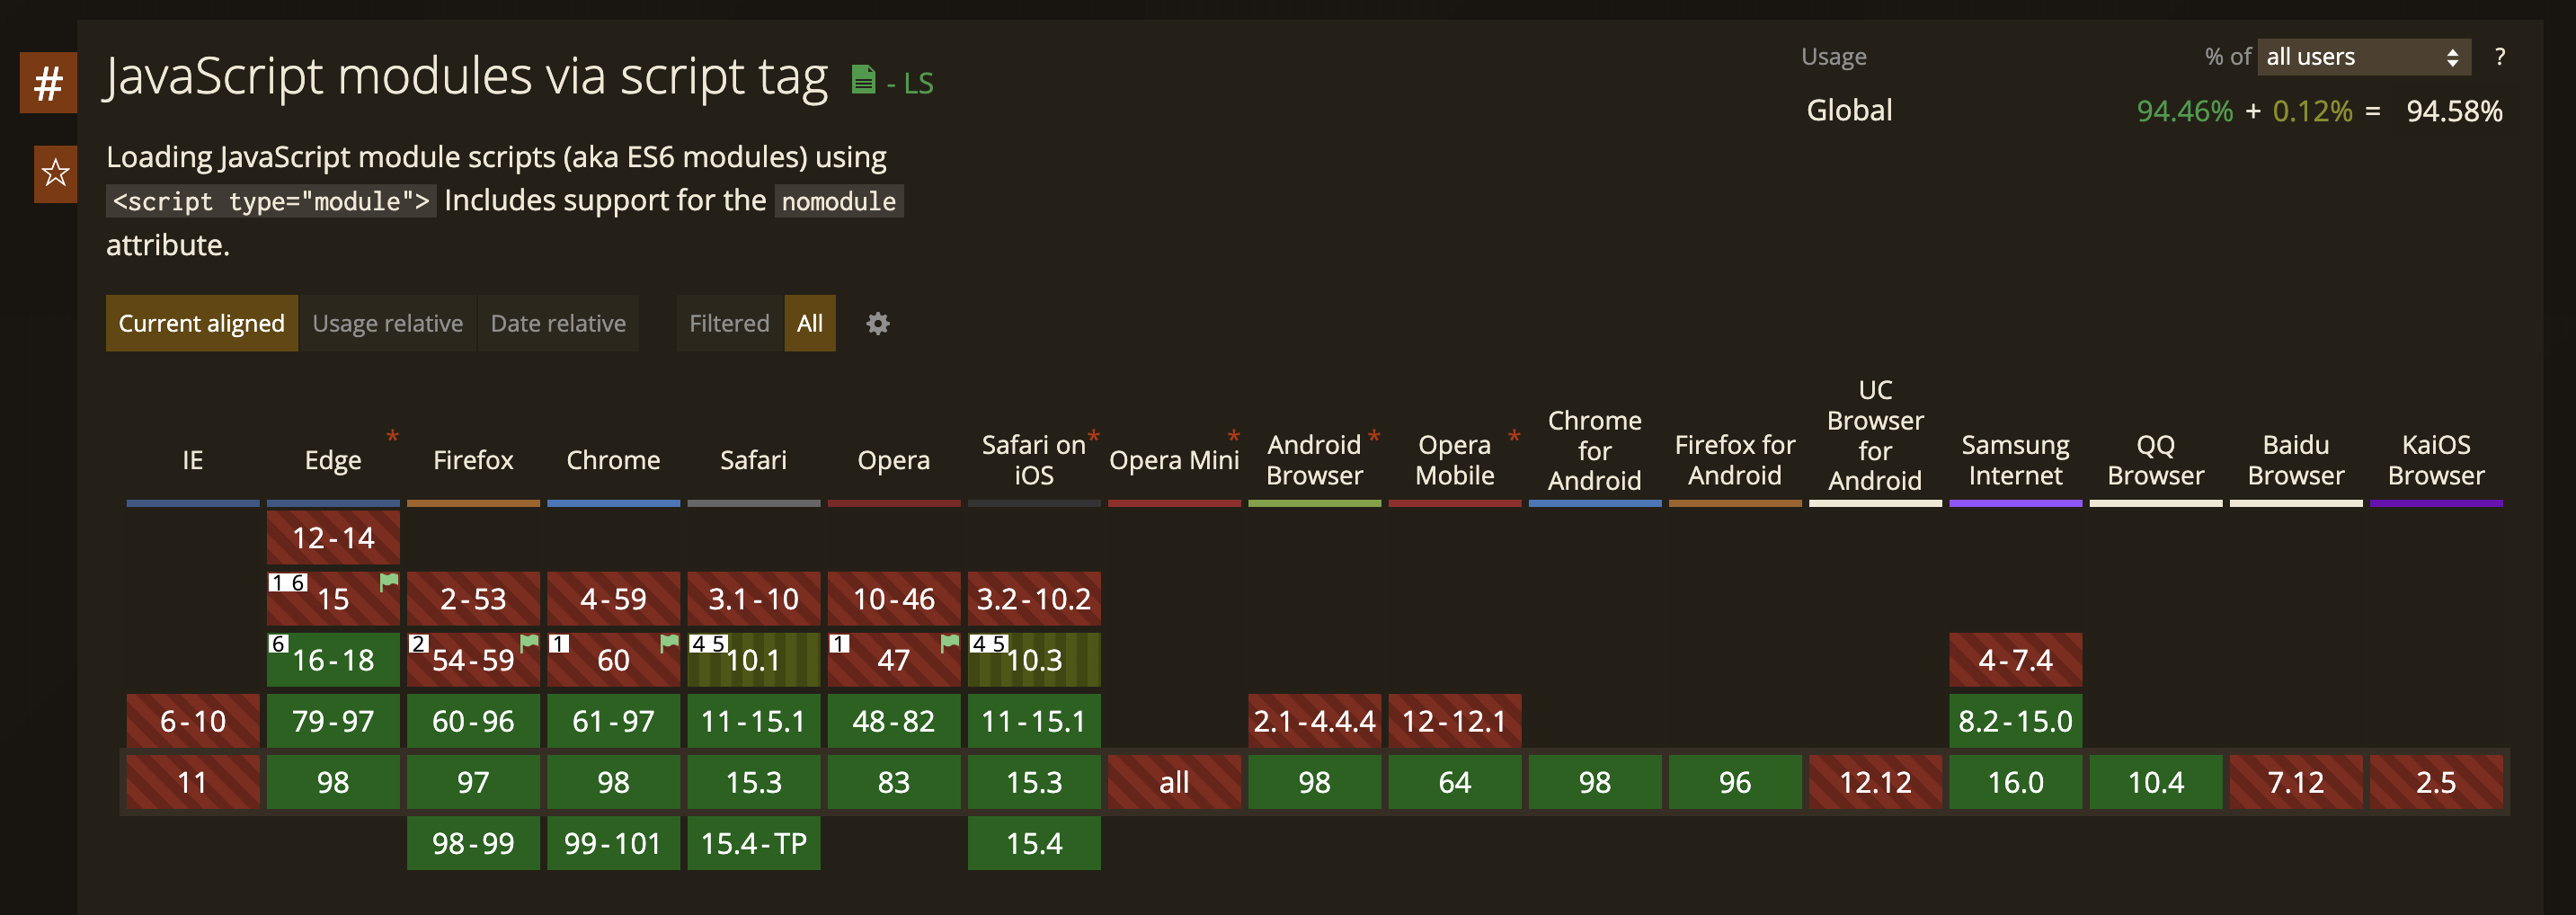Select Safari 10.1 cell
Viewport: 2576px width, 915px height.
pyautogui.click(x=754, y=660)
